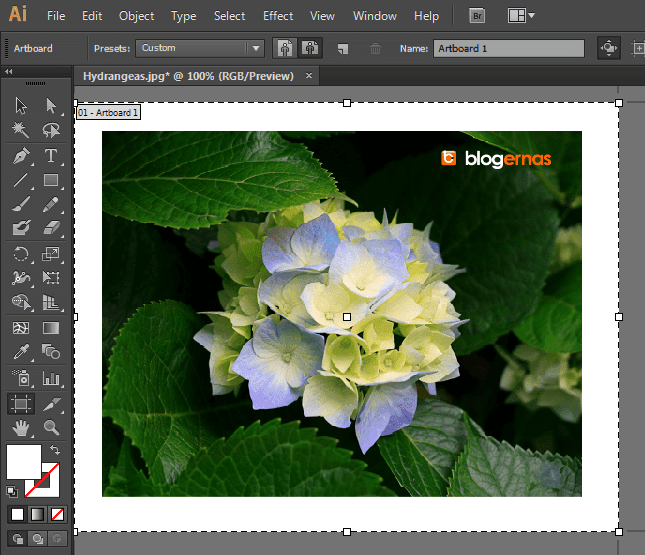This screenshot has width=645, height=555.
Task: Select the Gradient tool
Action: point(51,328)
